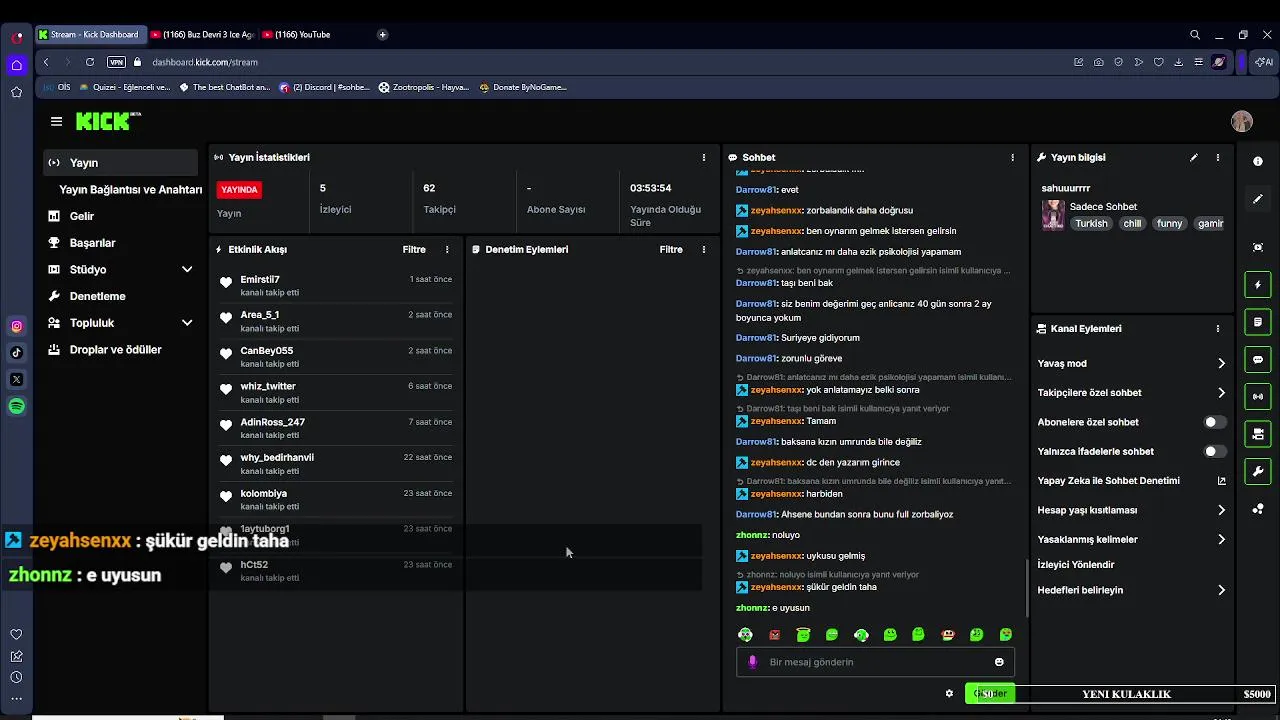Screen dimensions: 1280x720
Task: Open Filtre dropdown in Denetim Eylemleri
Action: (671, 249)
